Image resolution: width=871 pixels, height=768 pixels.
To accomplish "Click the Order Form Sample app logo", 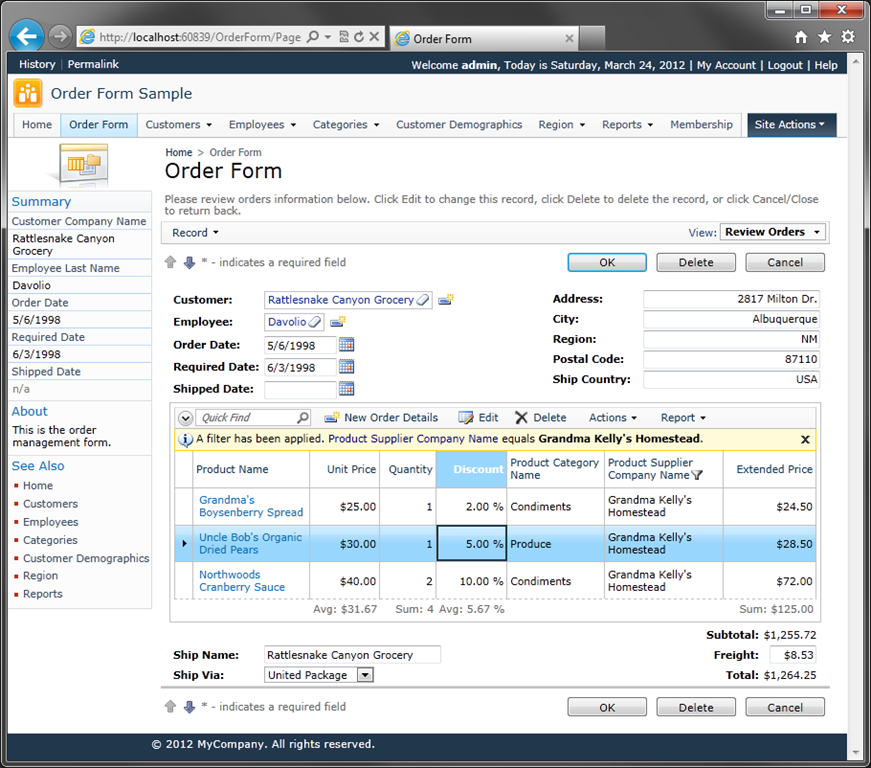I will pos(28,93).
